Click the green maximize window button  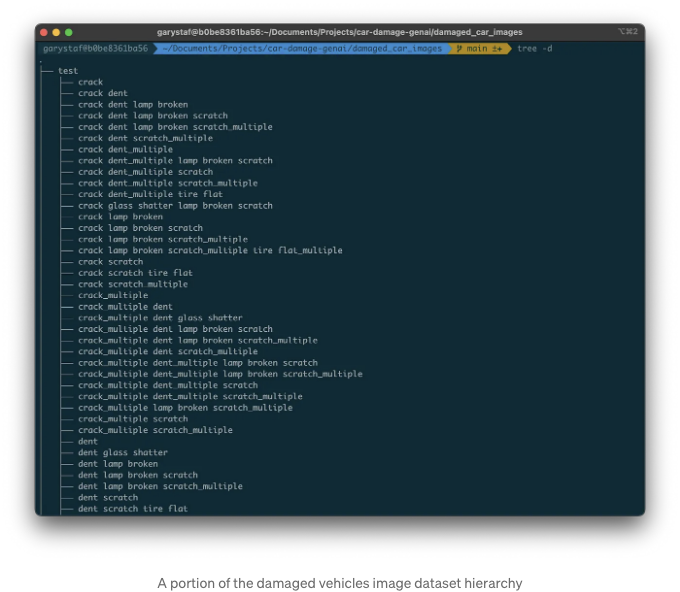click(x=69, y=33)
